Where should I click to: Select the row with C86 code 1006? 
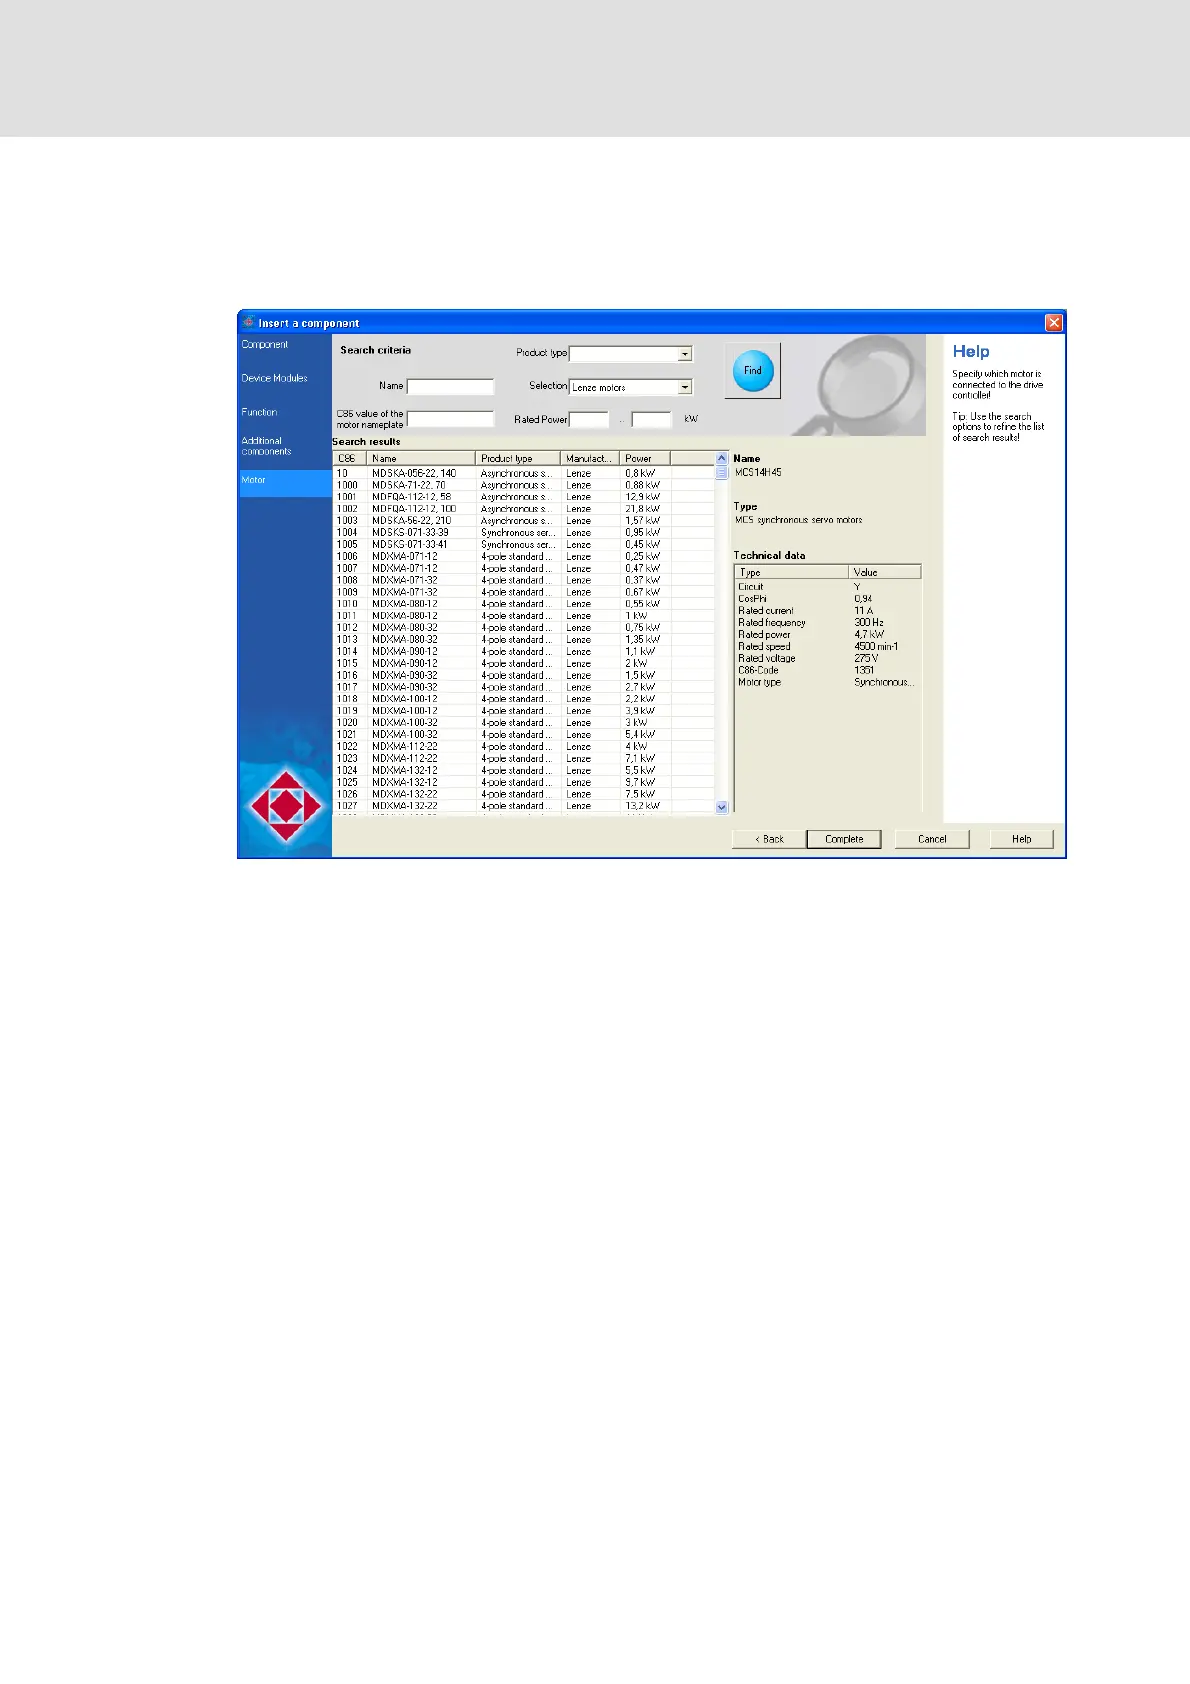[524, 556]
